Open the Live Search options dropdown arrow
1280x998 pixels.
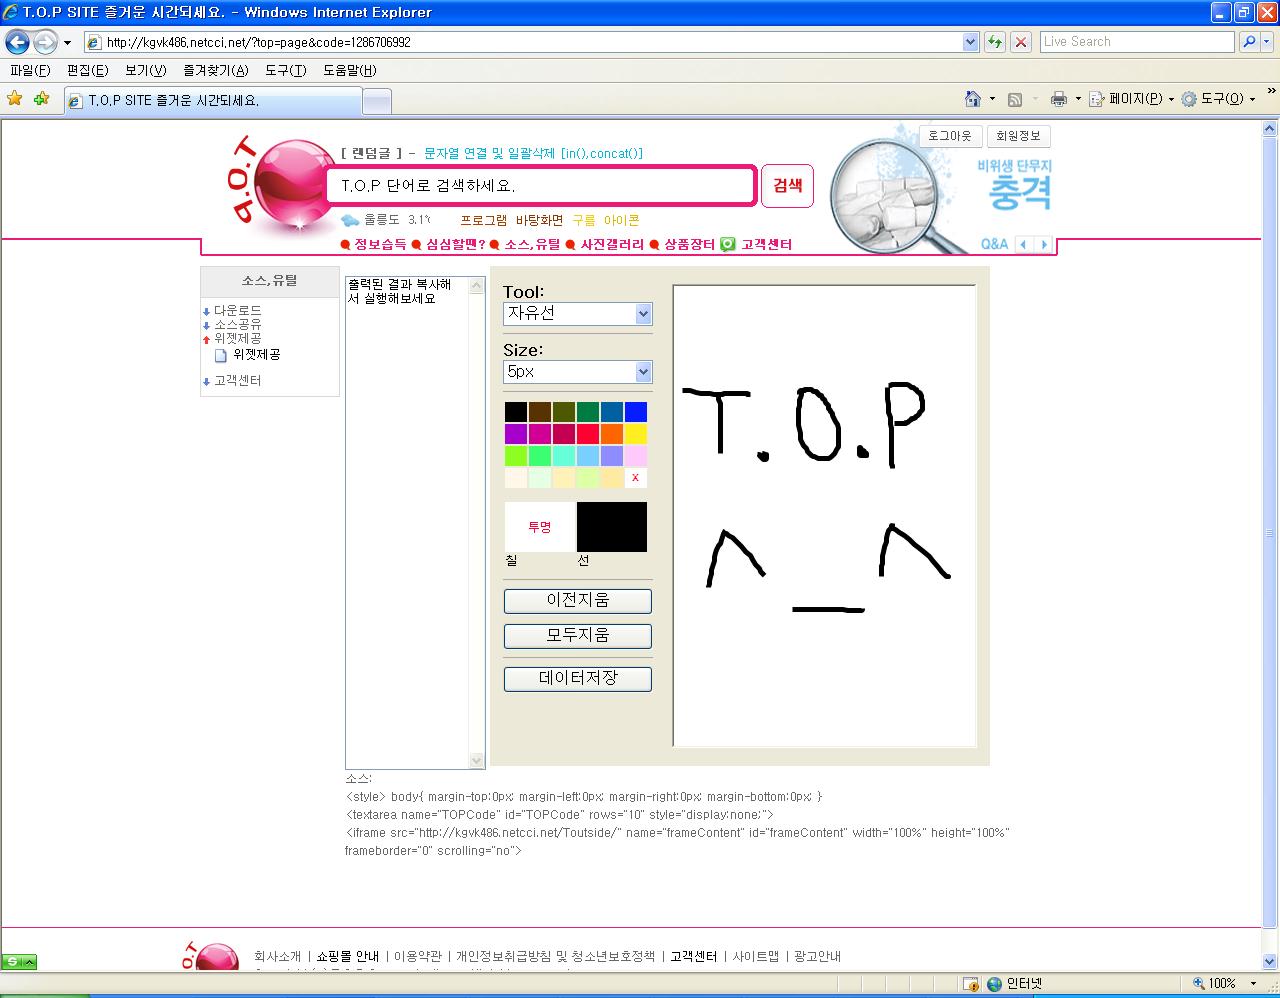[x=1267, y=42]
